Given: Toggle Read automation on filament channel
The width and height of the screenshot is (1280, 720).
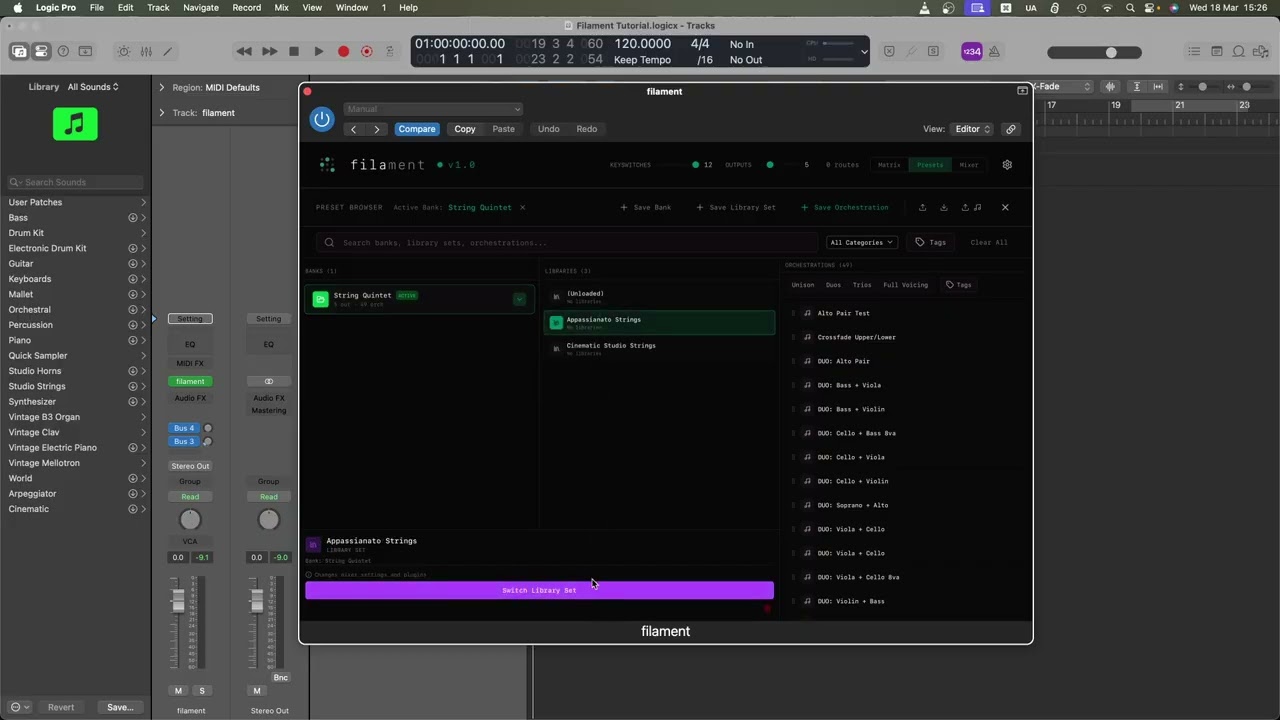Looking at the screenshot, I should click(190, 497).
